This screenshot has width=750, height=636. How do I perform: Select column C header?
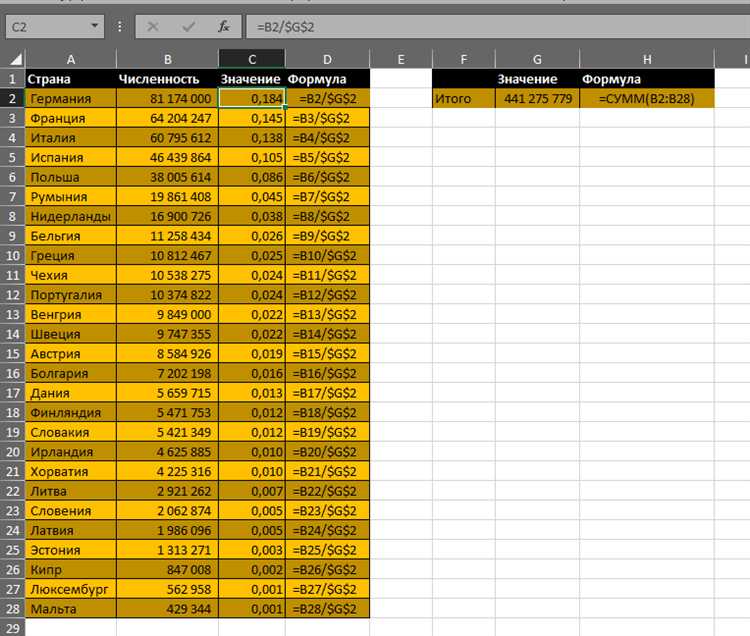click(252, 59)
